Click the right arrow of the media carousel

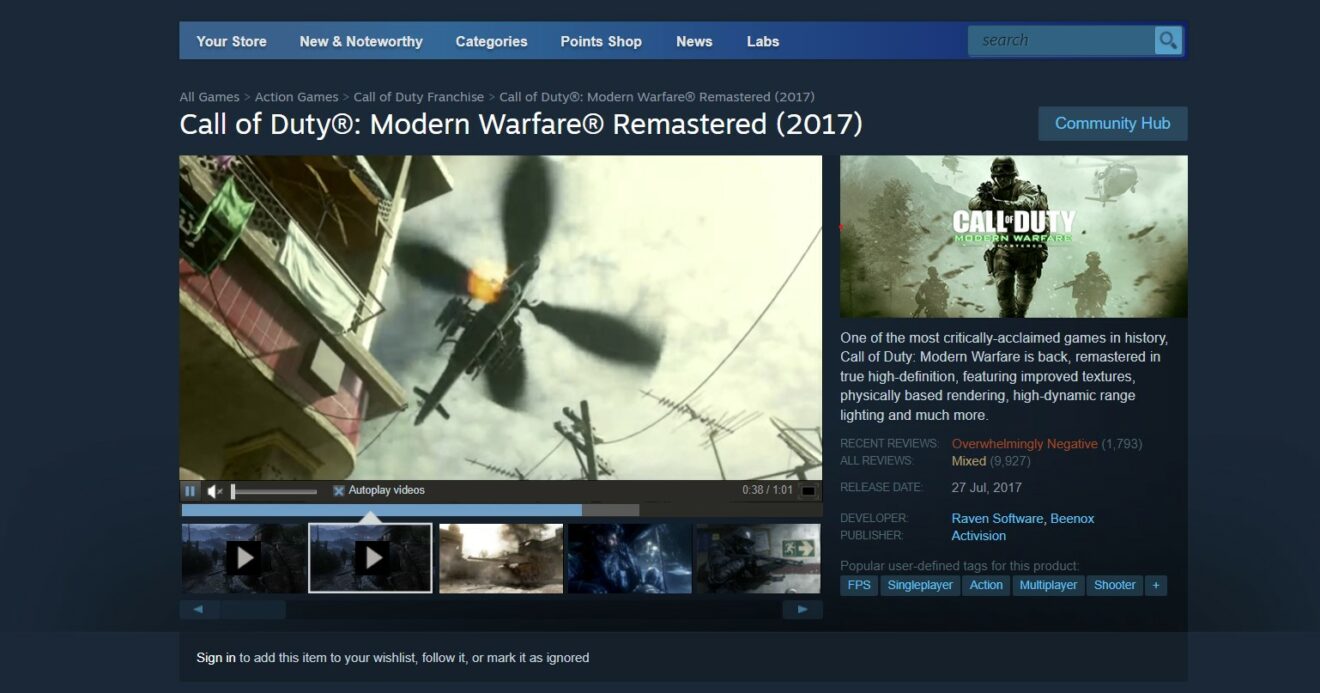[x=803, y=608]
